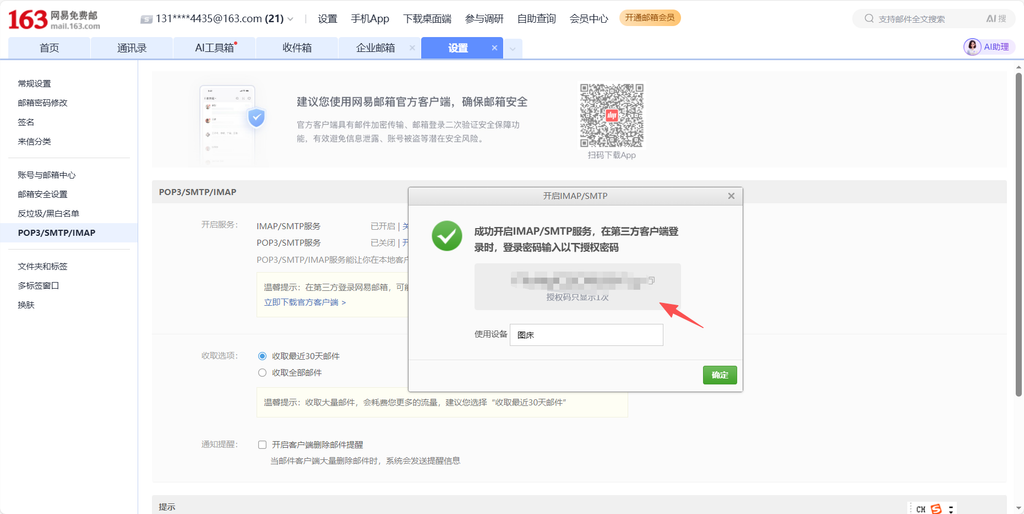Toggle 开启客户端删除邮件提醒 checkbox
This screenshot has height=514, width=1024.
pos(263,445)
